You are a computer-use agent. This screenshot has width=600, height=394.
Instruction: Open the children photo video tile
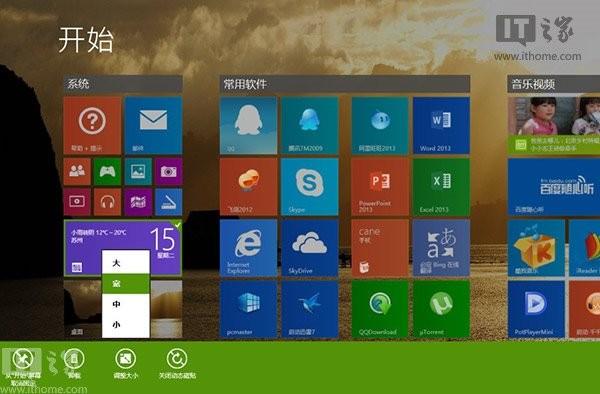tap(554, 125)
